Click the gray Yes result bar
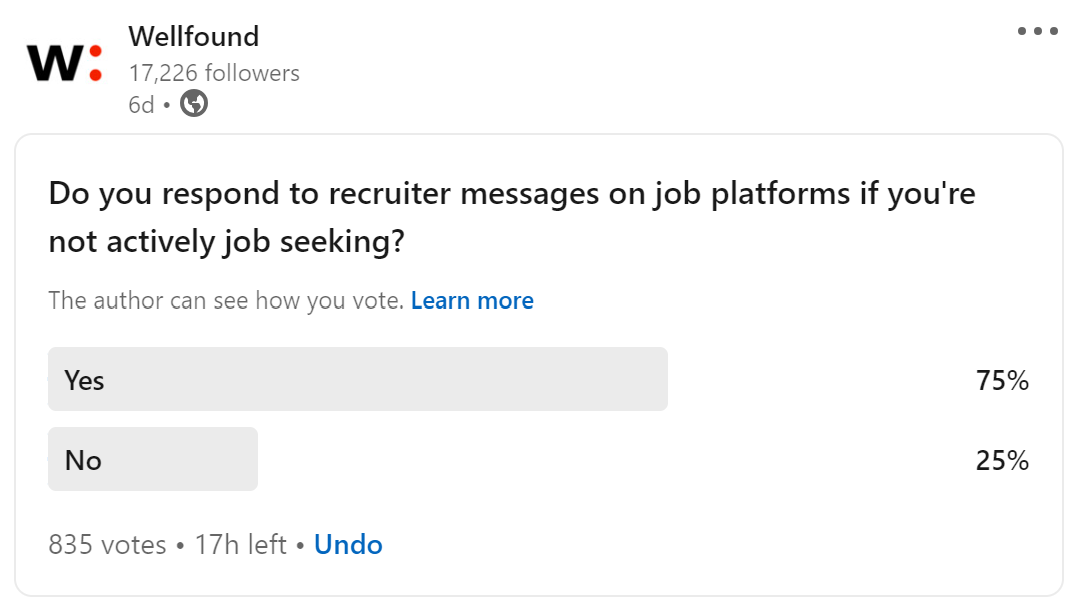This screenshot has height=612, width=1084. coord(400,379)
